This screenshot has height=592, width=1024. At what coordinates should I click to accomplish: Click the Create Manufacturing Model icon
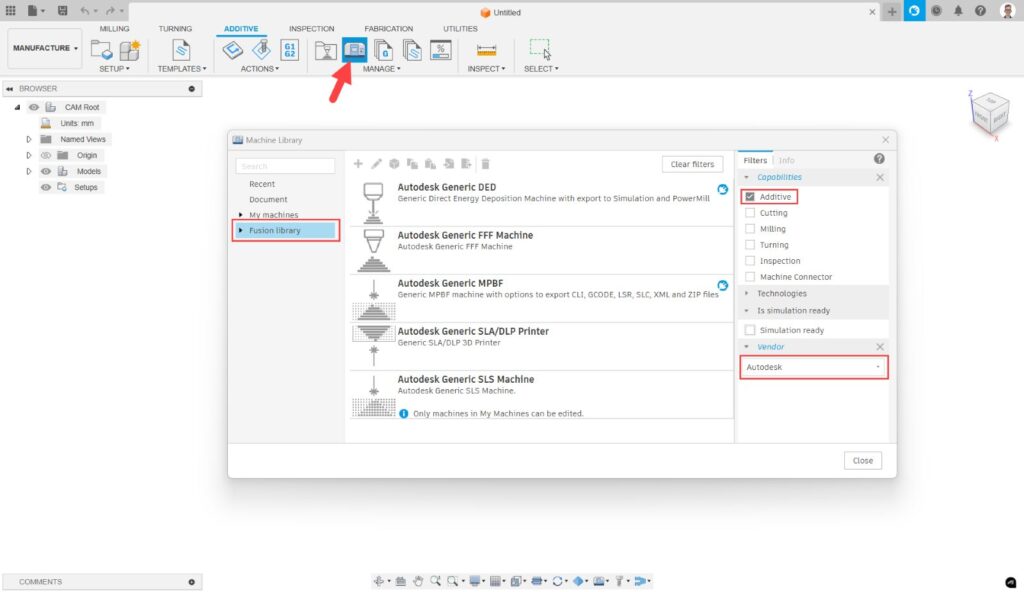click(x=129, y=50)
